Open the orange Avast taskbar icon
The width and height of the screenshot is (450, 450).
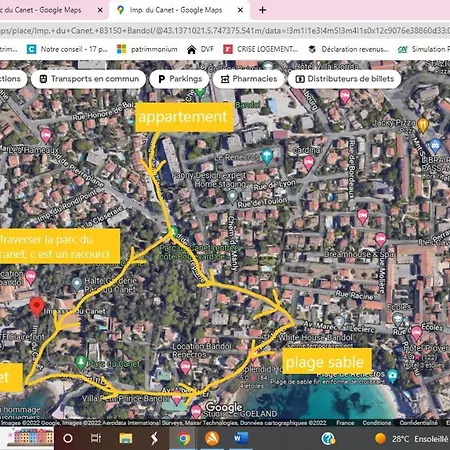pyautogui.click(x=212, y=438)
